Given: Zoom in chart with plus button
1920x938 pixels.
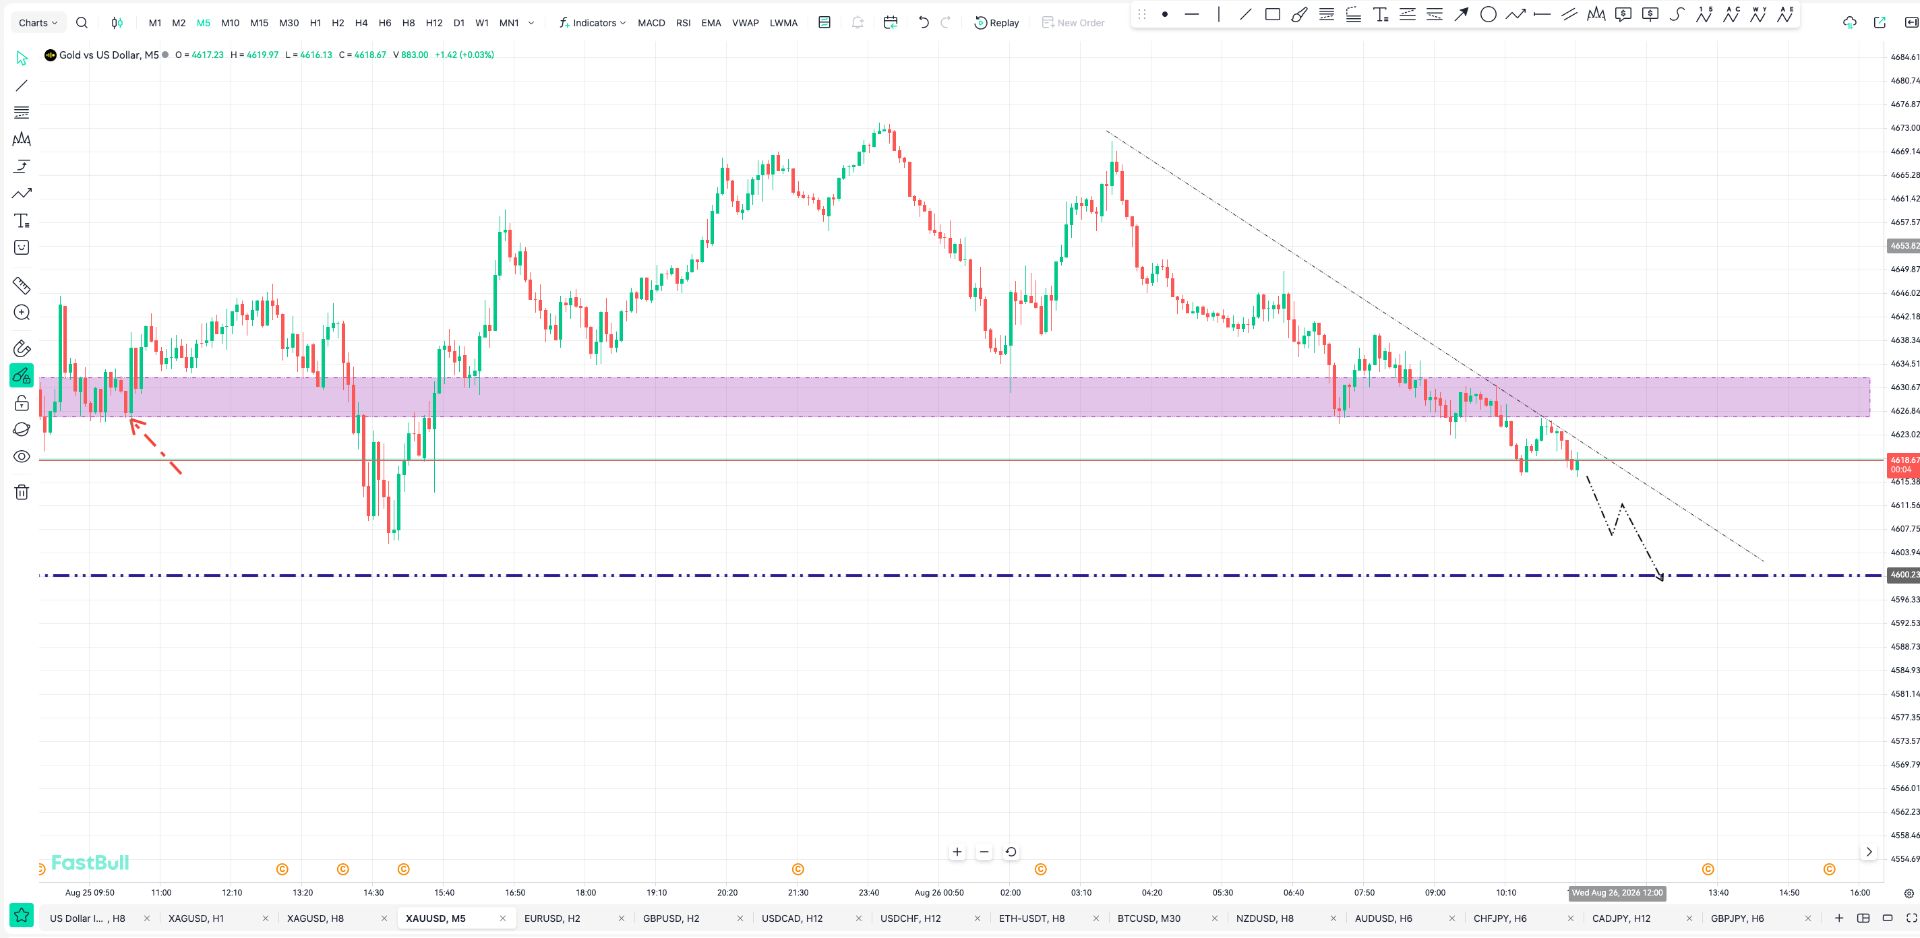Looking at the screenshot, I should point(957,852).
